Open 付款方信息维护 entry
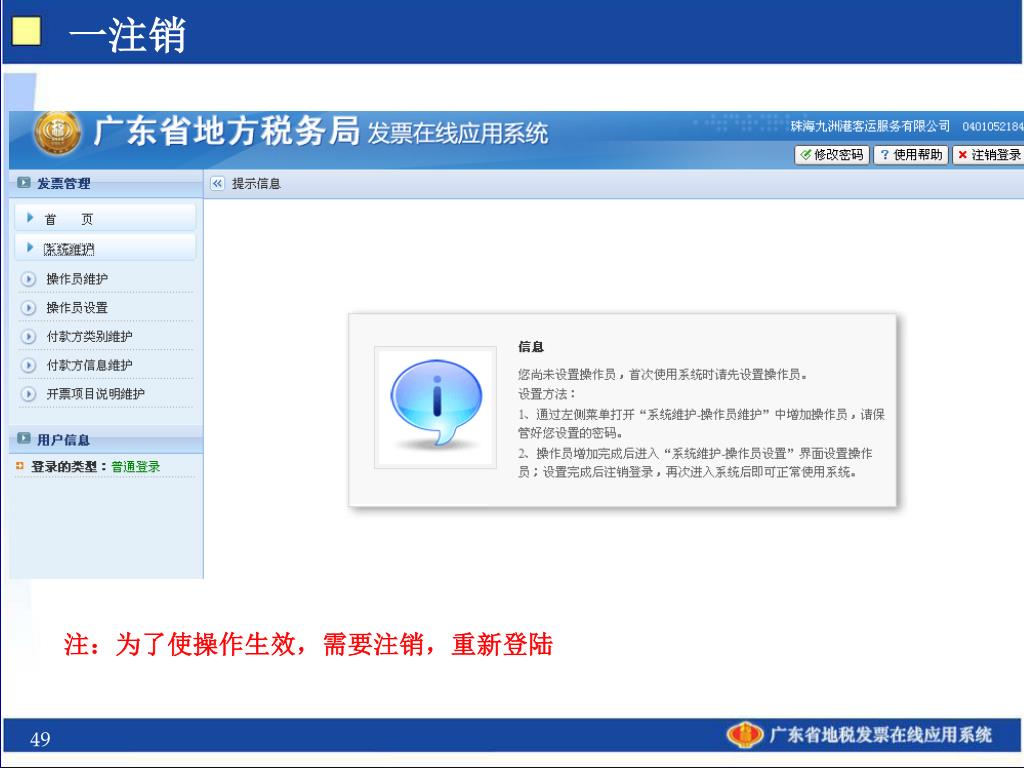Viewport: 1024px width, 768px height. (89, 365)
